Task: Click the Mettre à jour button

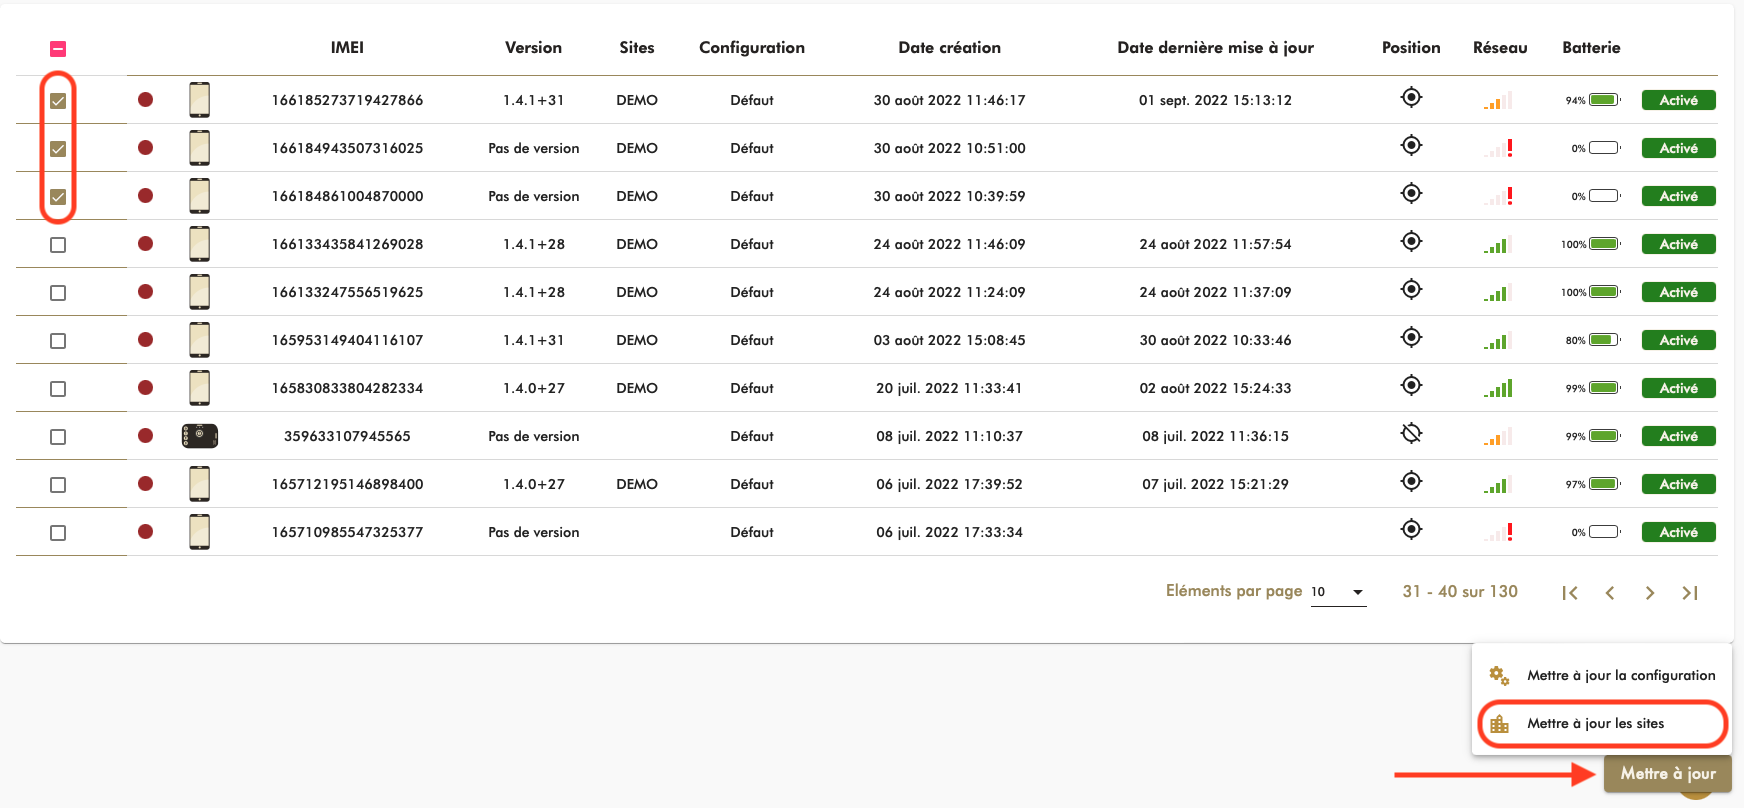Action: pos(1667,773)
